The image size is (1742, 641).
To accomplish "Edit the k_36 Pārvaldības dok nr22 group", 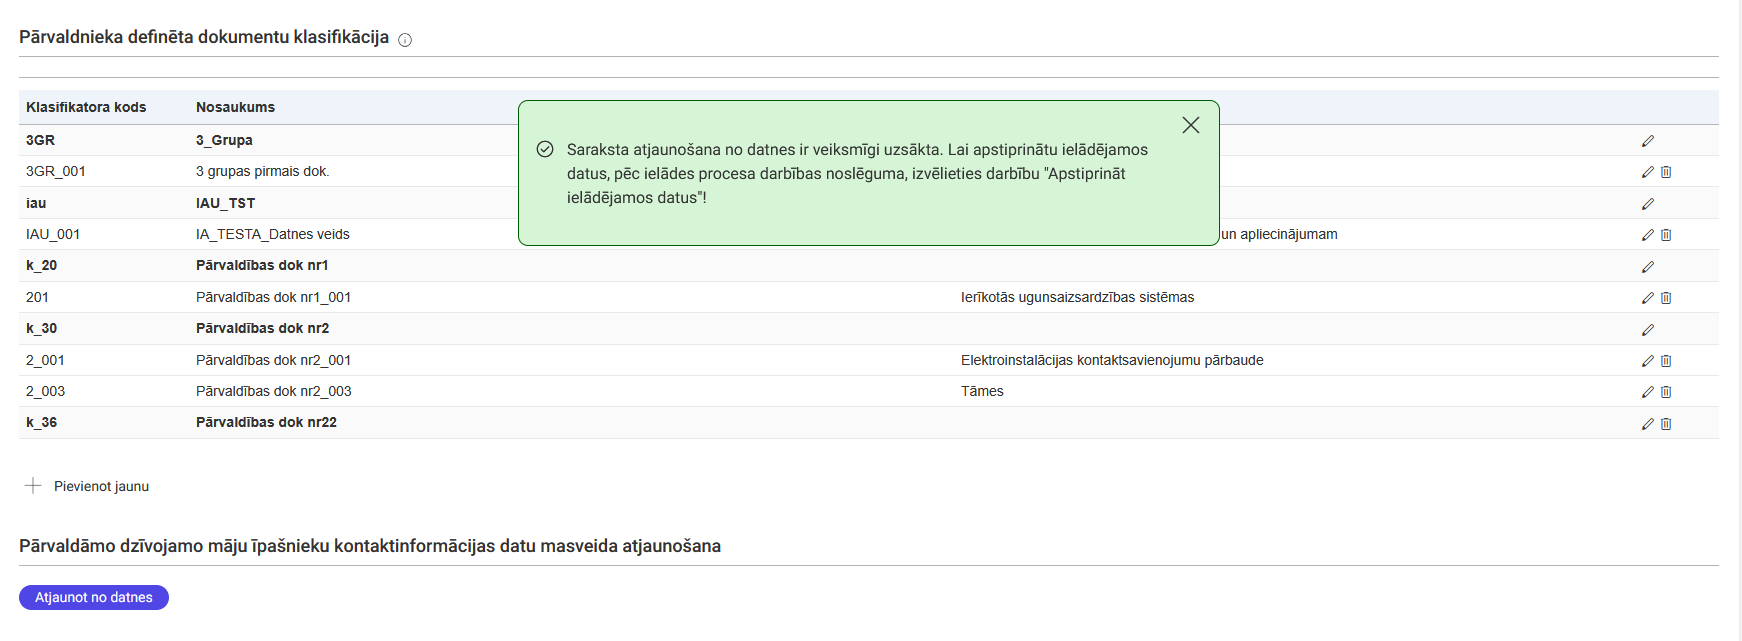I will pos(1647,424).
